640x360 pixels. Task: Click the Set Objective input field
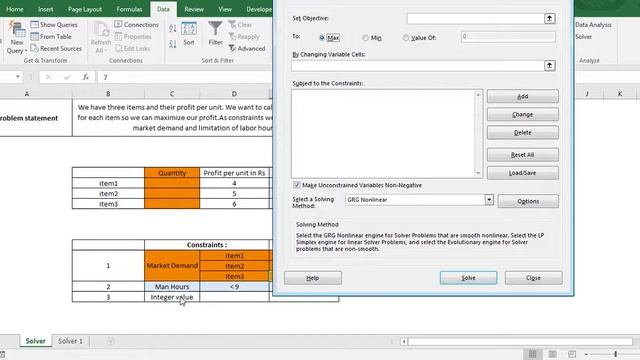pos(476,18)
